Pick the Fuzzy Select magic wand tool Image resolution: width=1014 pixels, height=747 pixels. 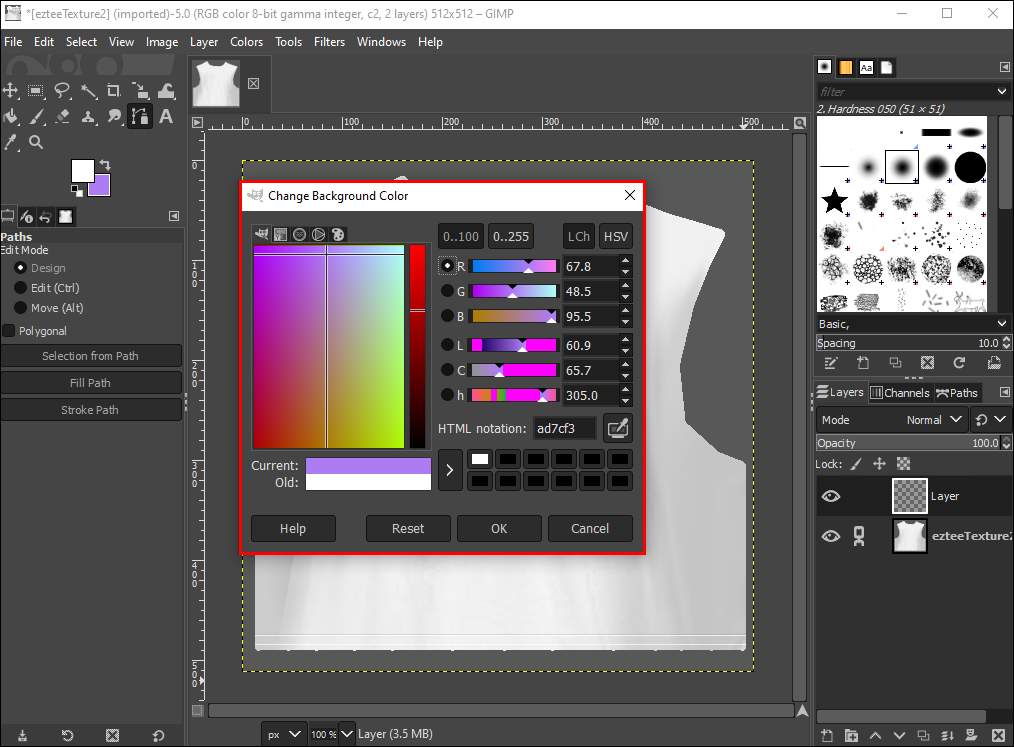[88, 91]
